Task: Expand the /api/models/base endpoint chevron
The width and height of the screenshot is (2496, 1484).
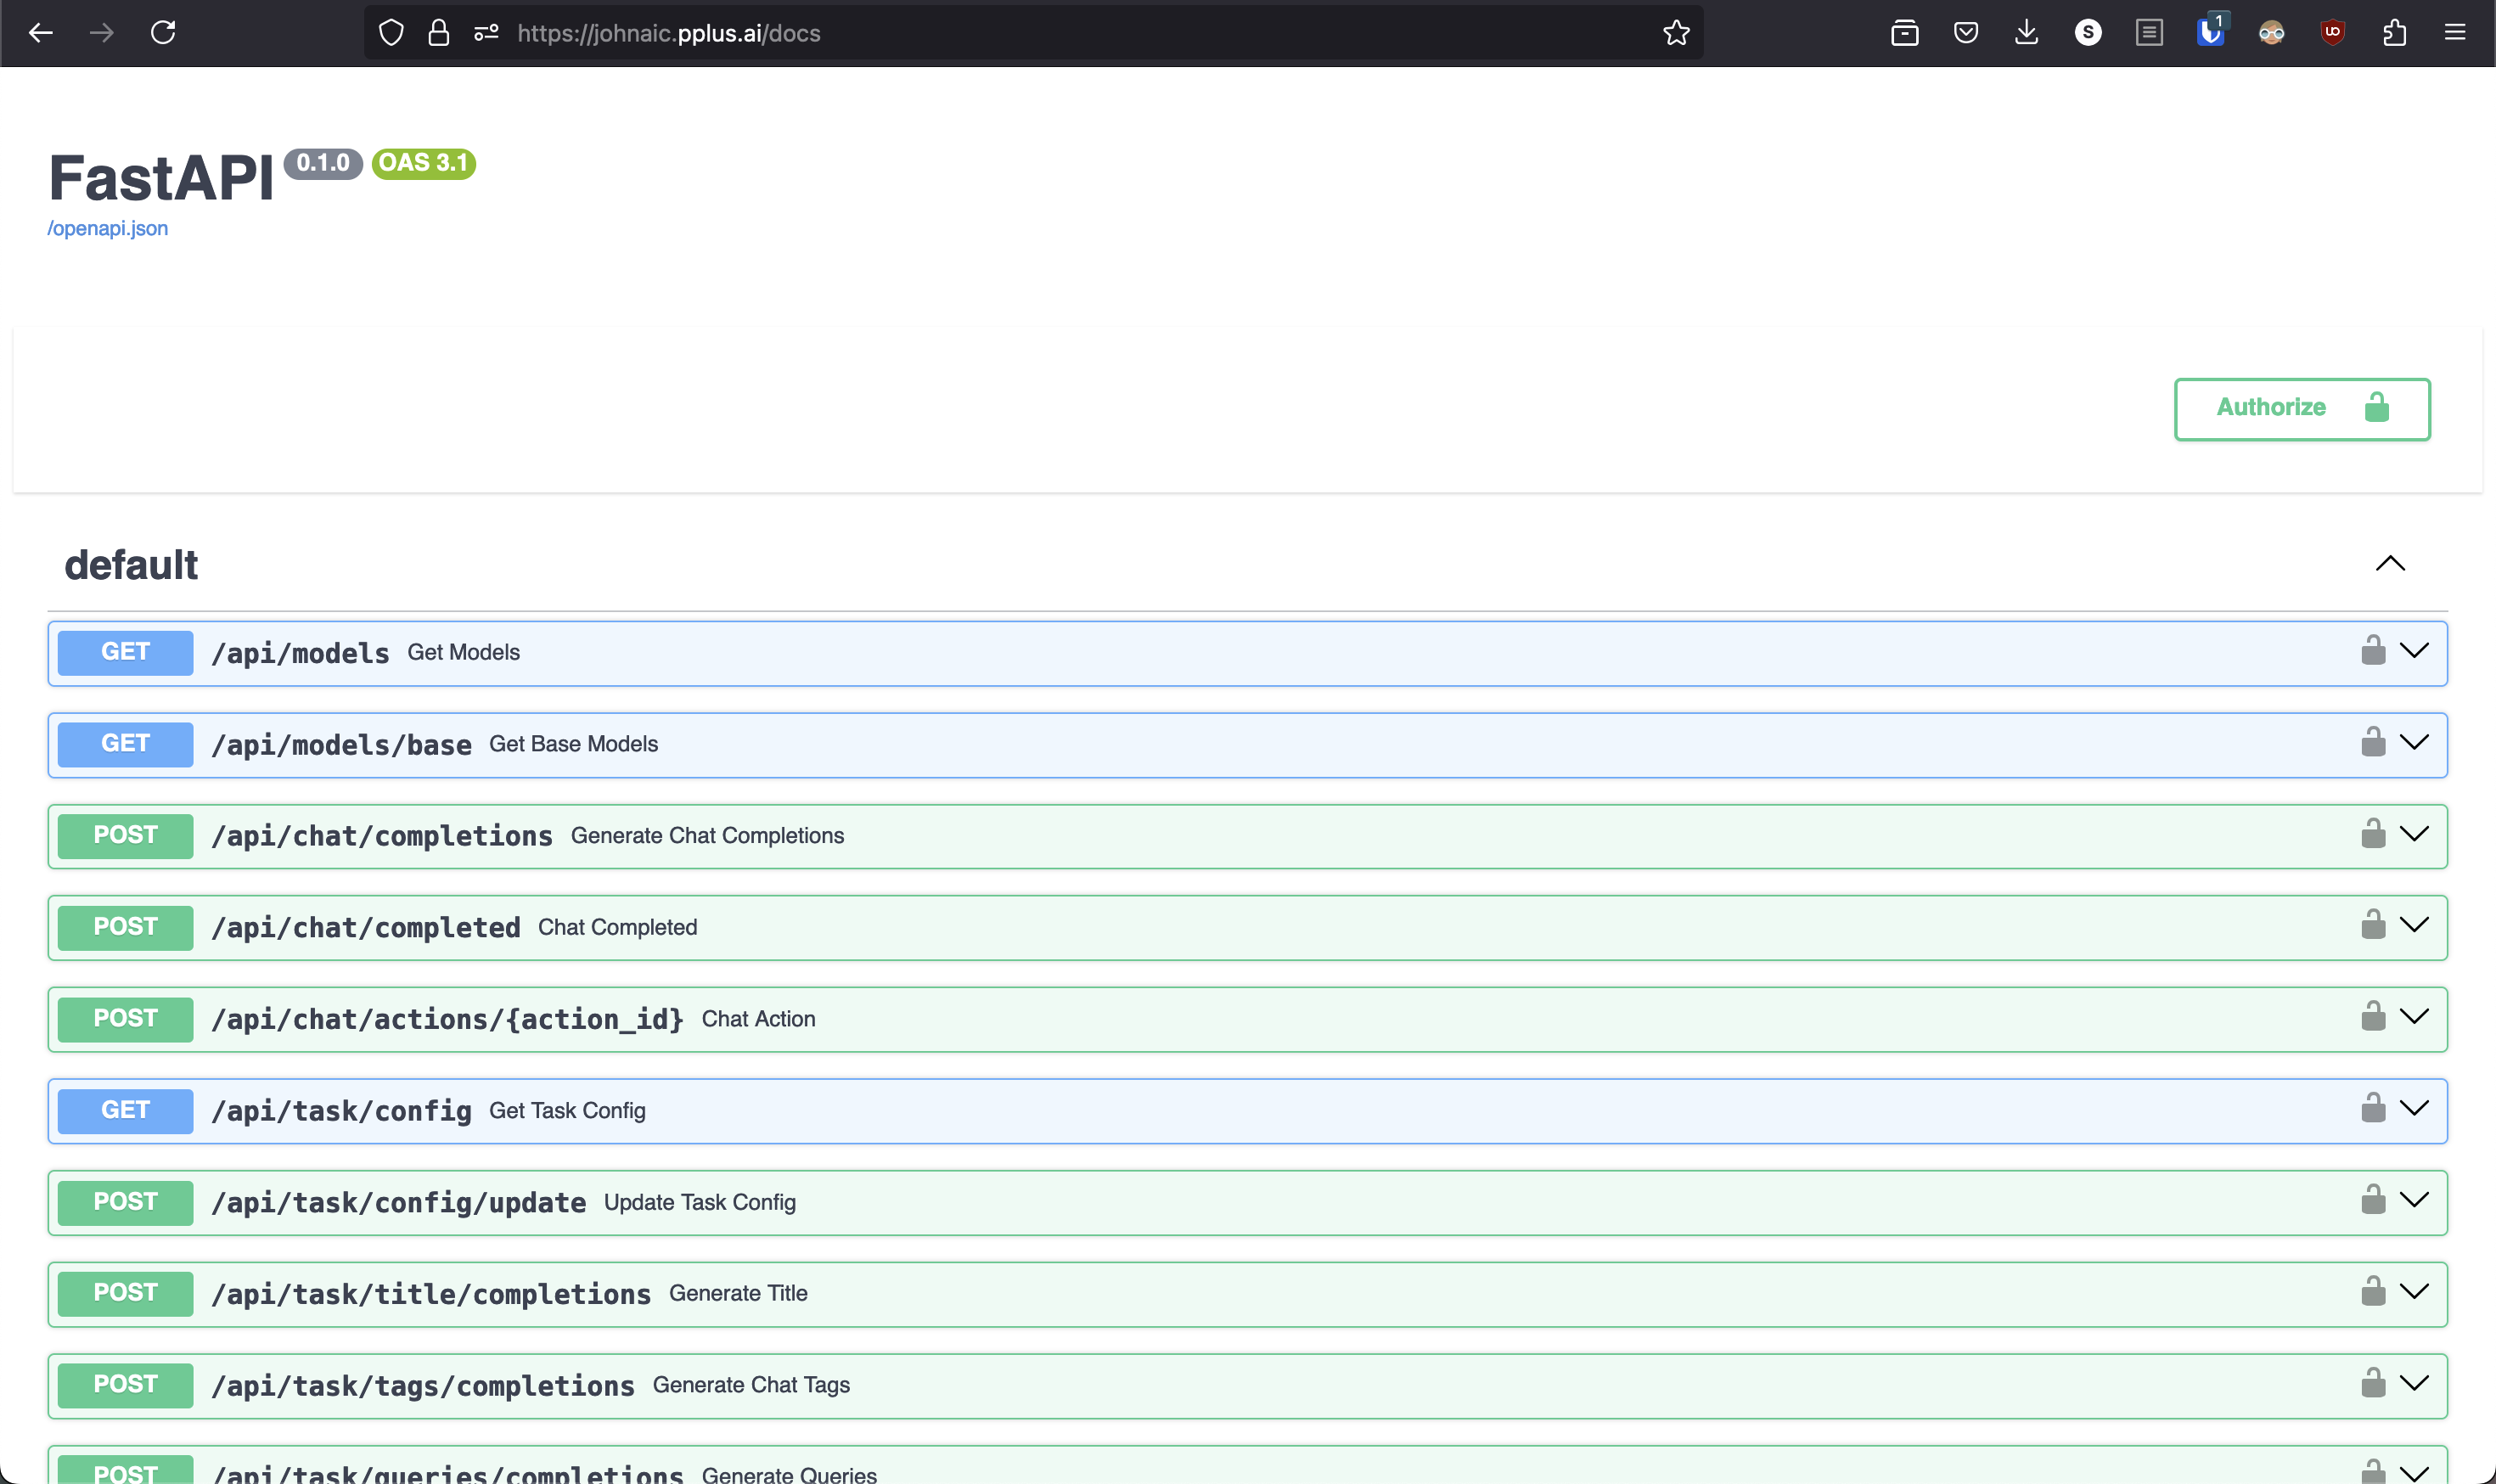Action: pyautogui.click(x=2414, y=742)
